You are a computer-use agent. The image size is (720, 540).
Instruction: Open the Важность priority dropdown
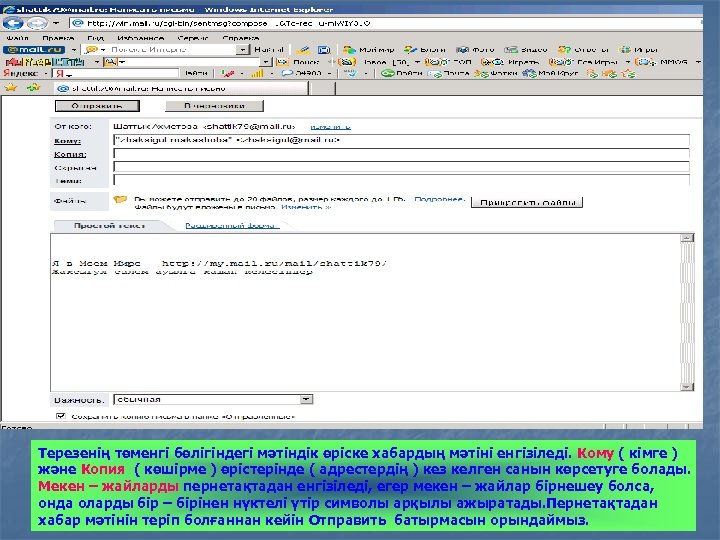tap(213, 399)
